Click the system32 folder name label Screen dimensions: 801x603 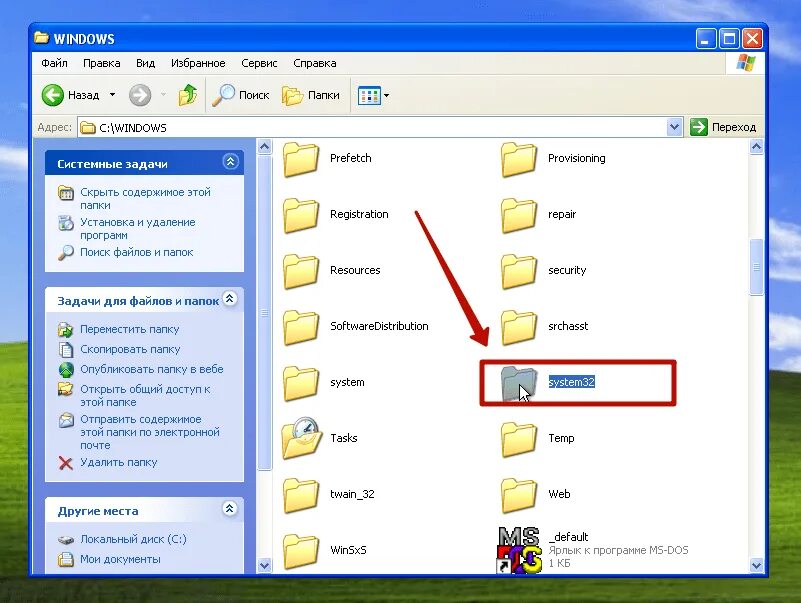click(571, 382)
